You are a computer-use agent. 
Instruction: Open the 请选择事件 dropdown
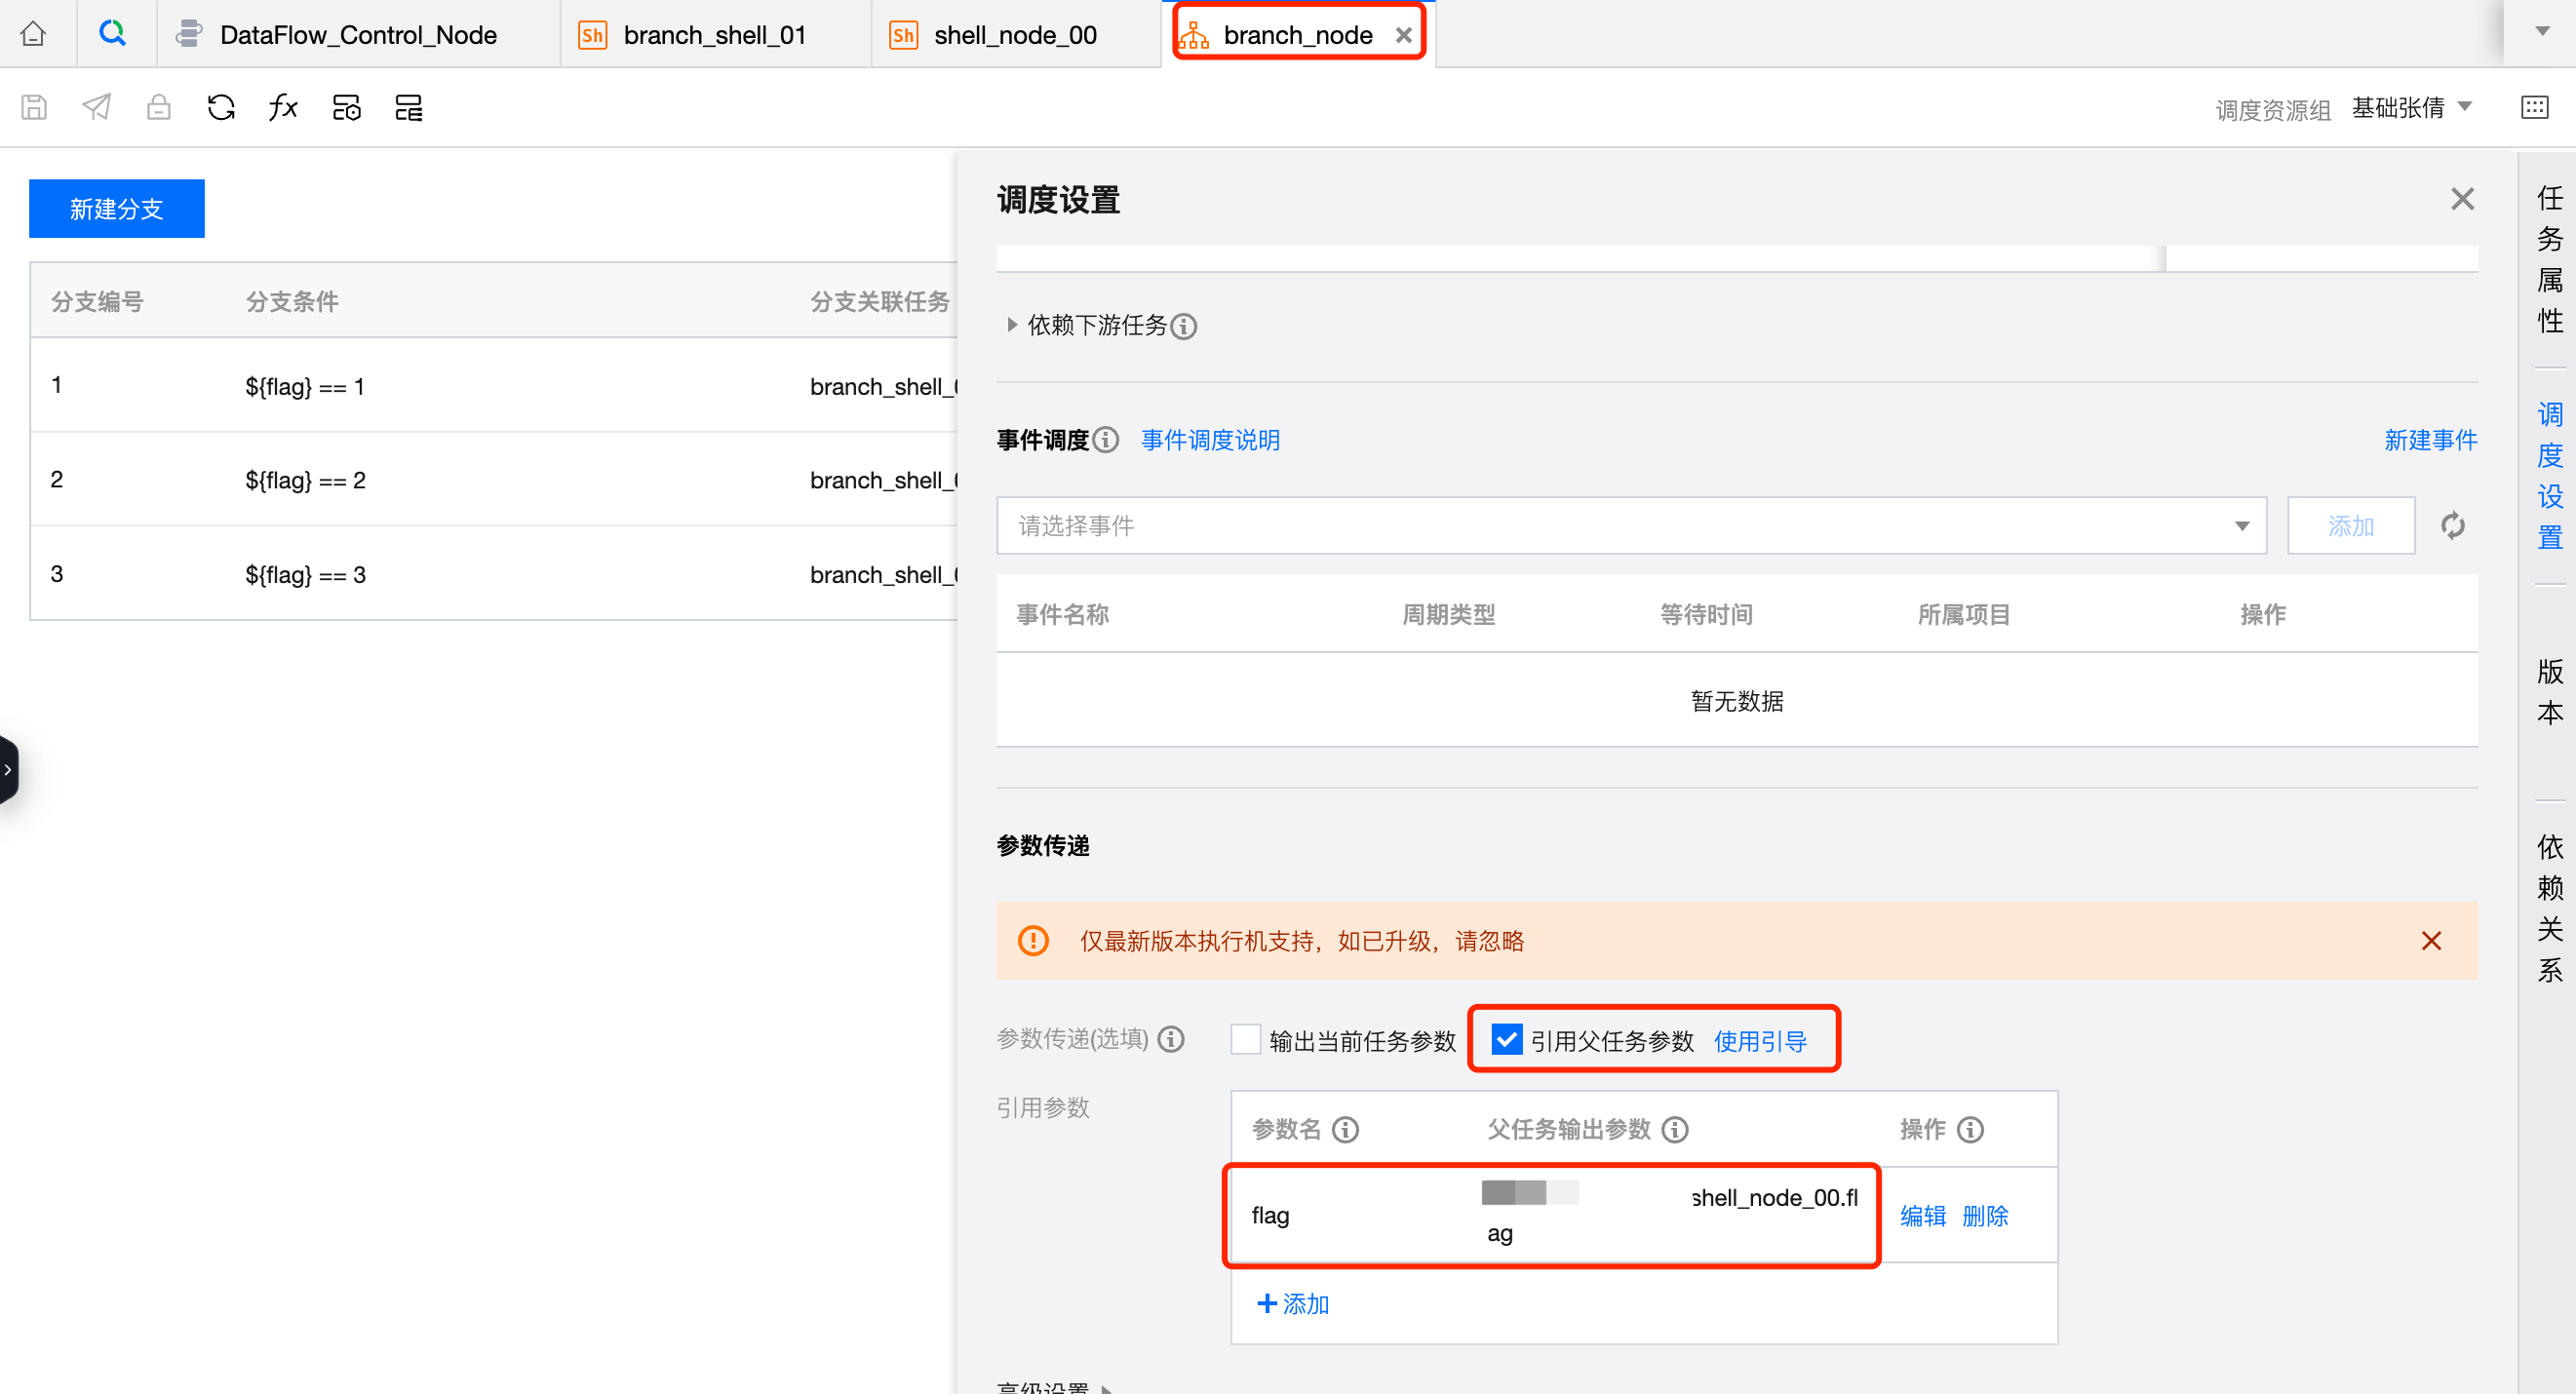1630,525
